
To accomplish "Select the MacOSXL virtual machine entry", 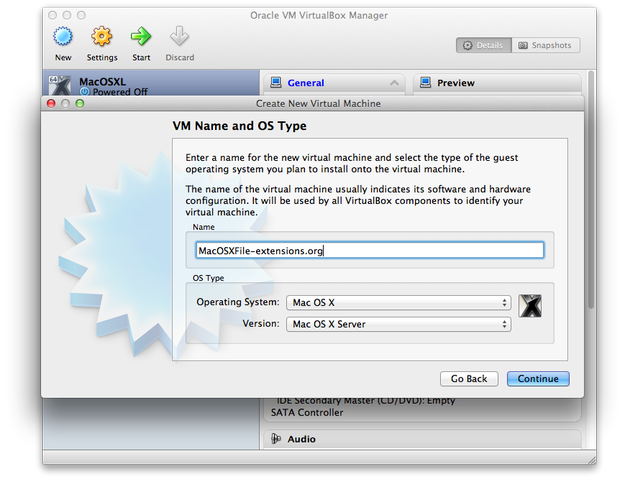I will (151, 83).
